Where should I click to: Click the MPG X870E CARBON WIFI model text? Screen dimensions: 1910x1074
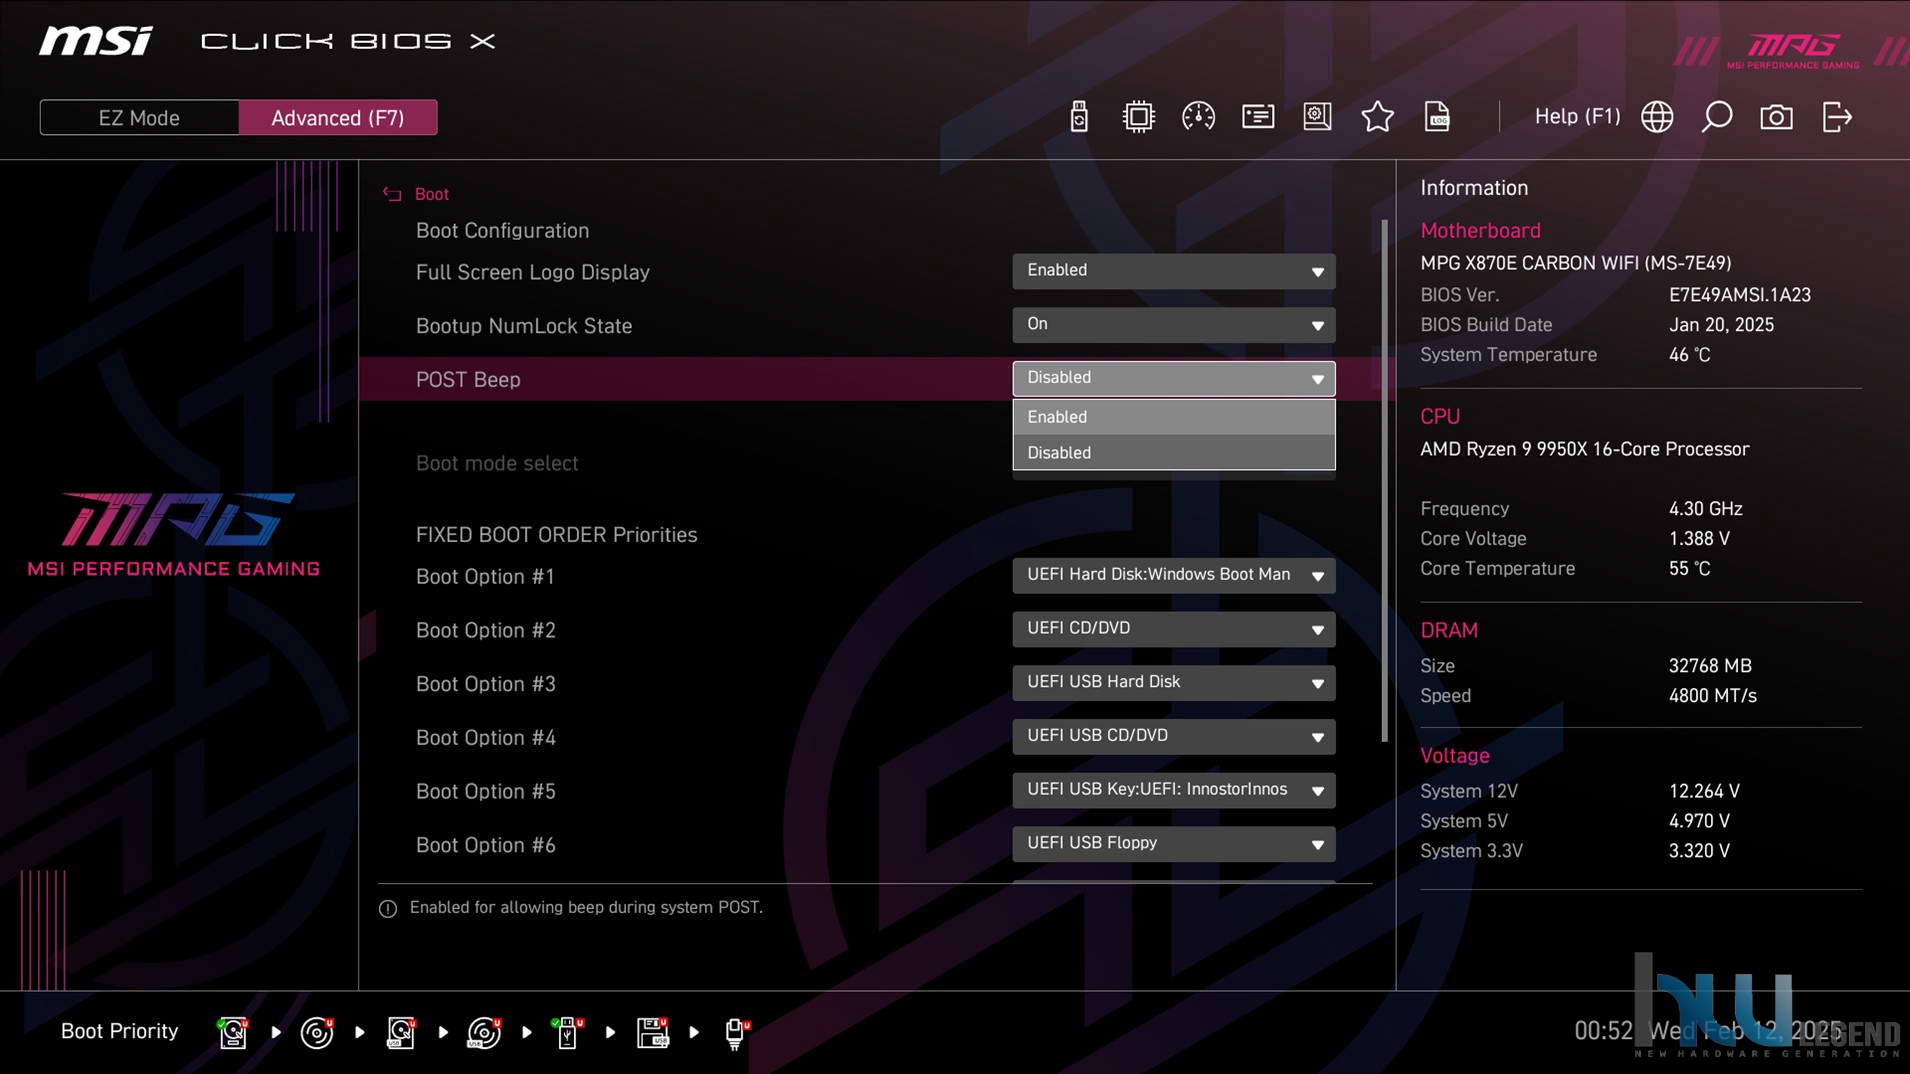click(x=1575, y=263)
